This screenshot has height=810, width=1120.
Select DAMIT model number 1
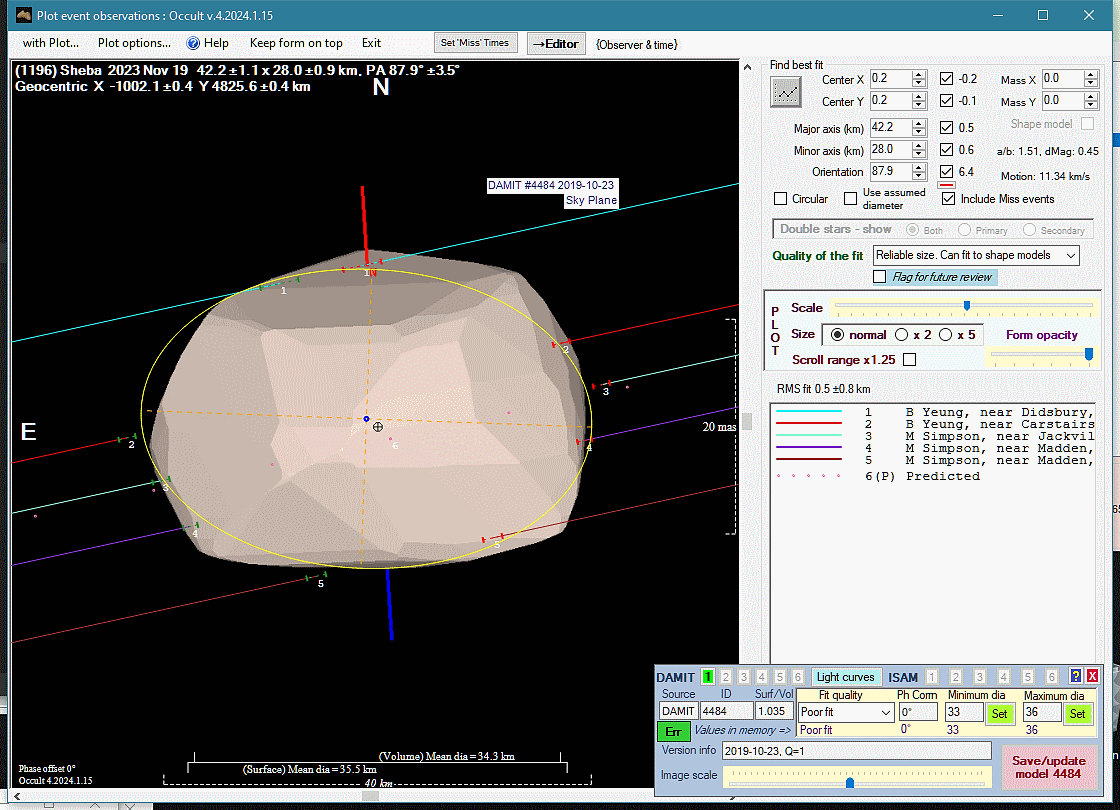[708, 677]
